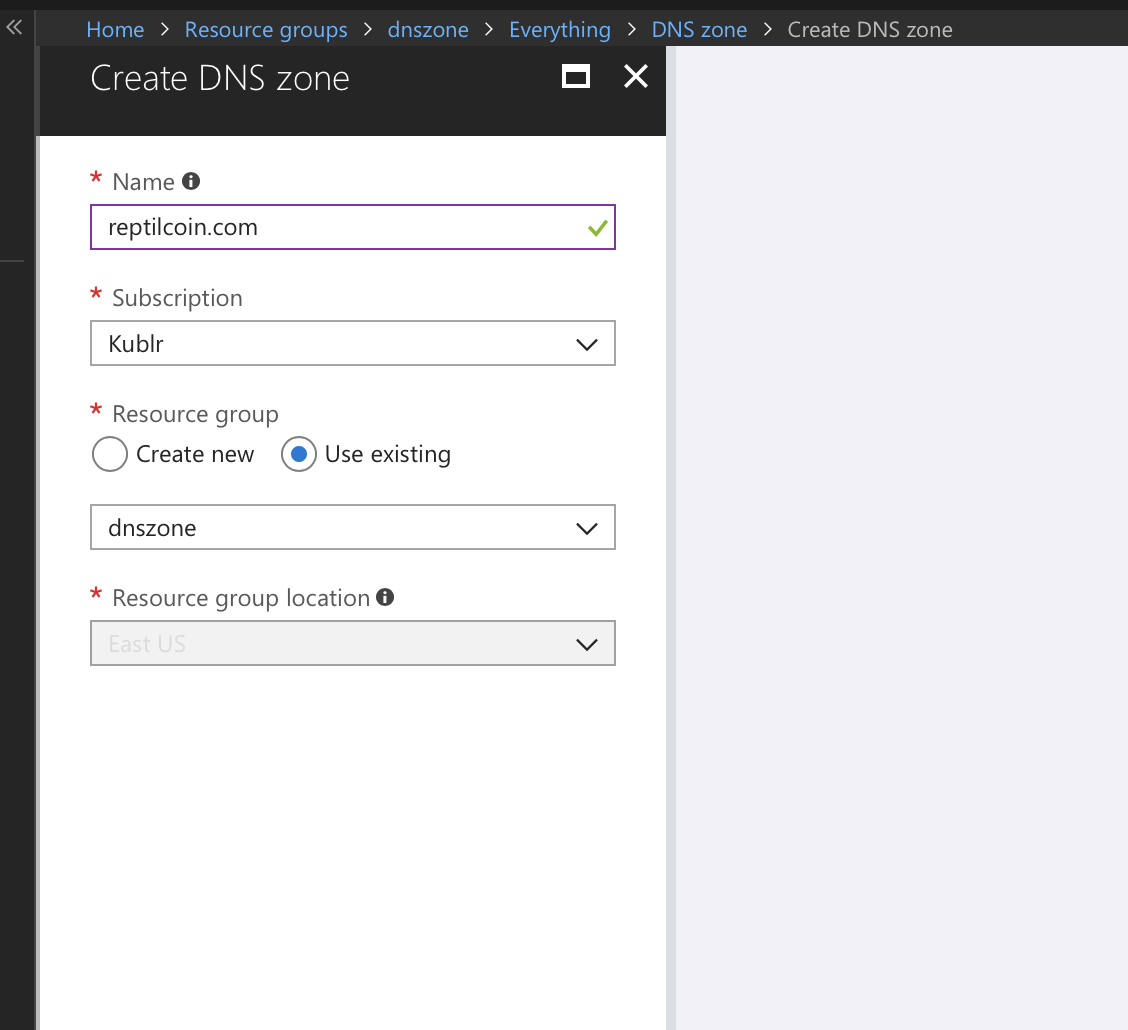Click the Create DNS zone blade title

point(220,78)
